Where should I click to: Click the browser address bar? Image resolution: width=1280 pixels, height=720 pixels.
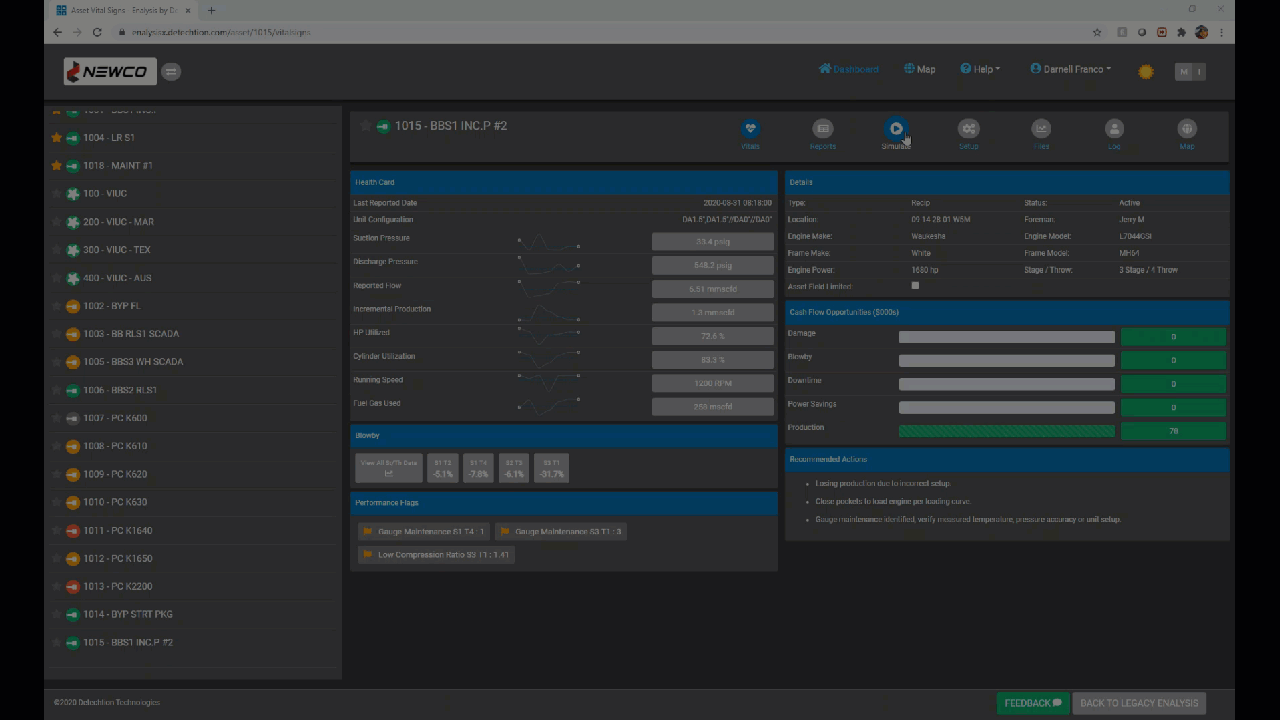pyautogui.click(x=600, y=32)
